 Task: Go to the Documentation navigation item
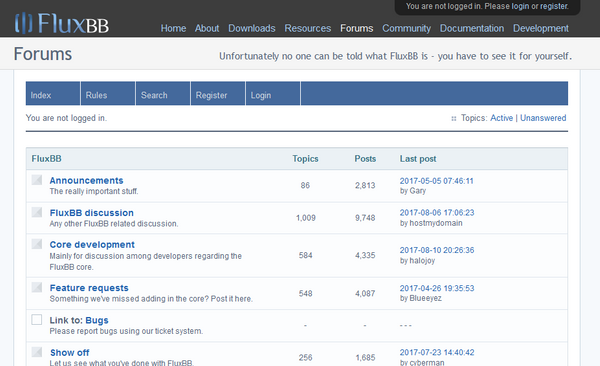coord(472,28)
